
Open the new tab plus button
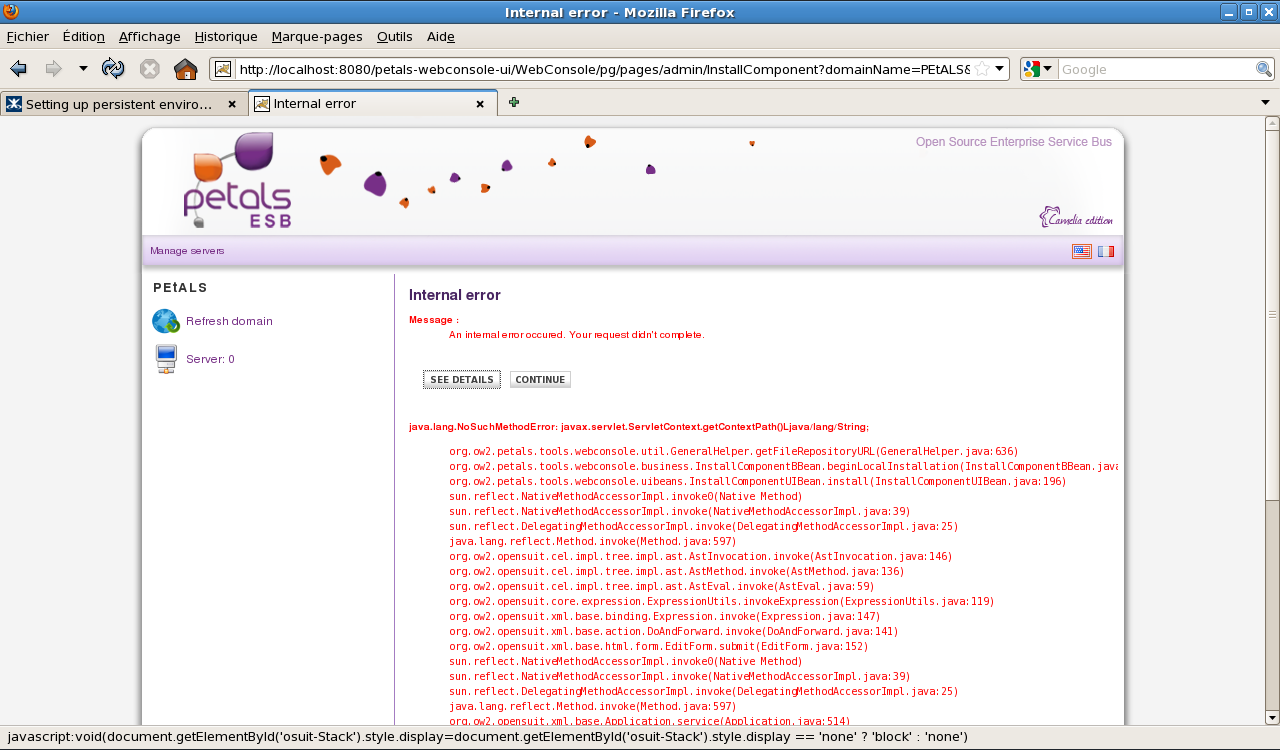click(x=514, y=103)
